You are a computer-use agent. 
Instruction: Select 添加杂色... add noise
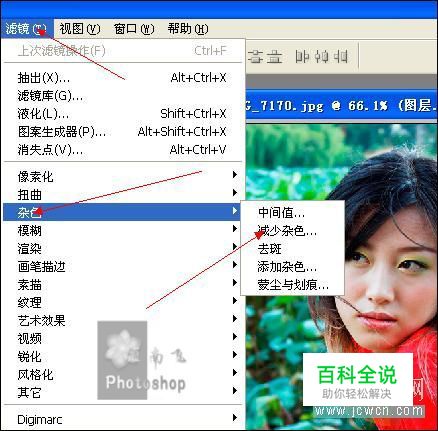click(x=292, y=266)
